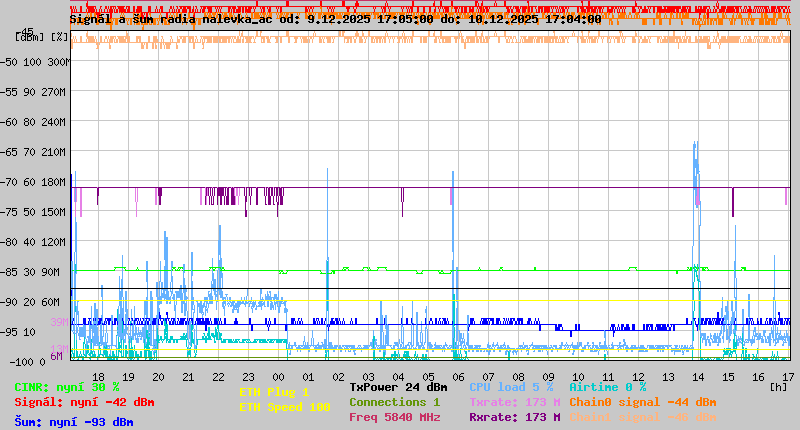Click the '-95 10' y-axis label

coord(18,332)
